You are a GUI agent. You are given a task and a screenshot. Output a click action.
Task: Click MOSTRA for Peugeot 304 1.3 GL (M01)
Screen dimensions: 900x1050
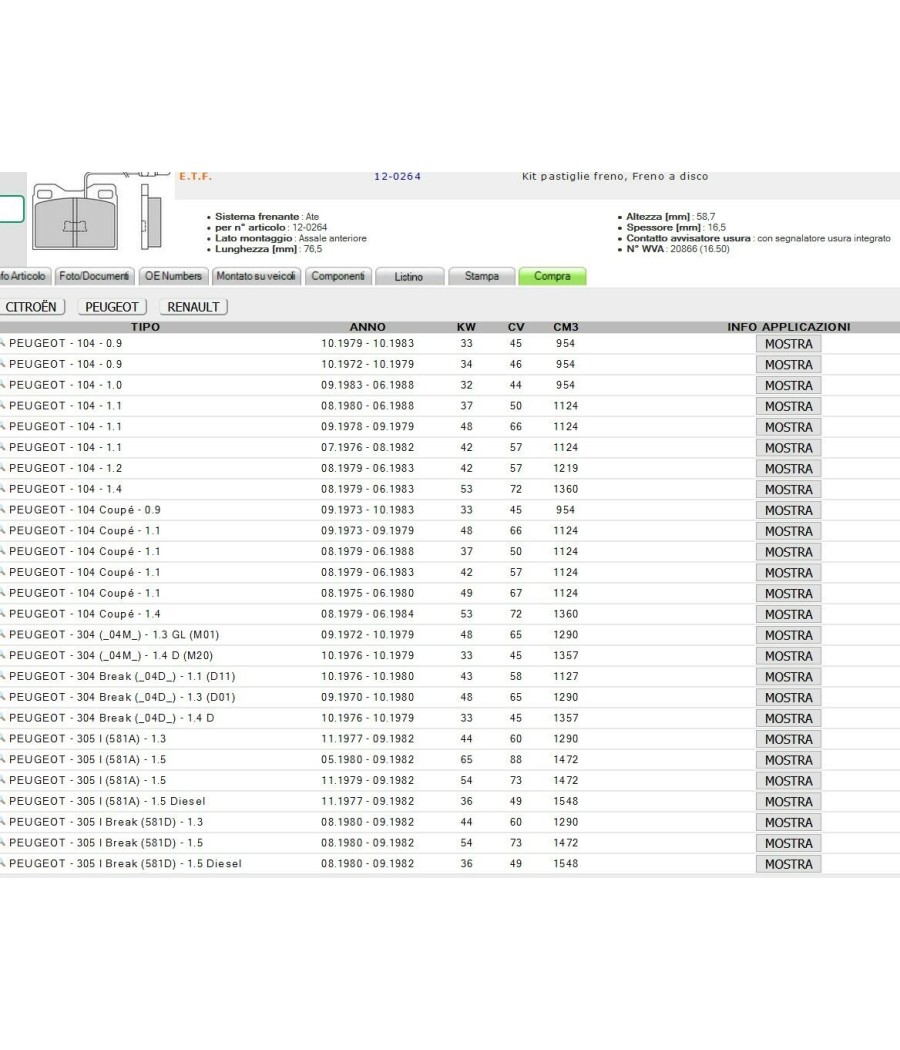[x=789, y=635]
